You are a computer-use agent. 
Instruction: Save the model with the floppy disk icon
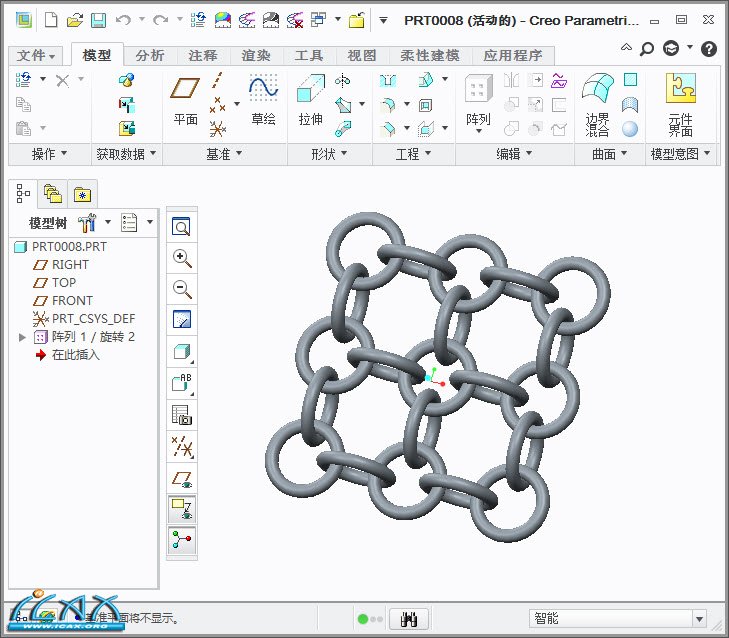(x=98, y=20)
